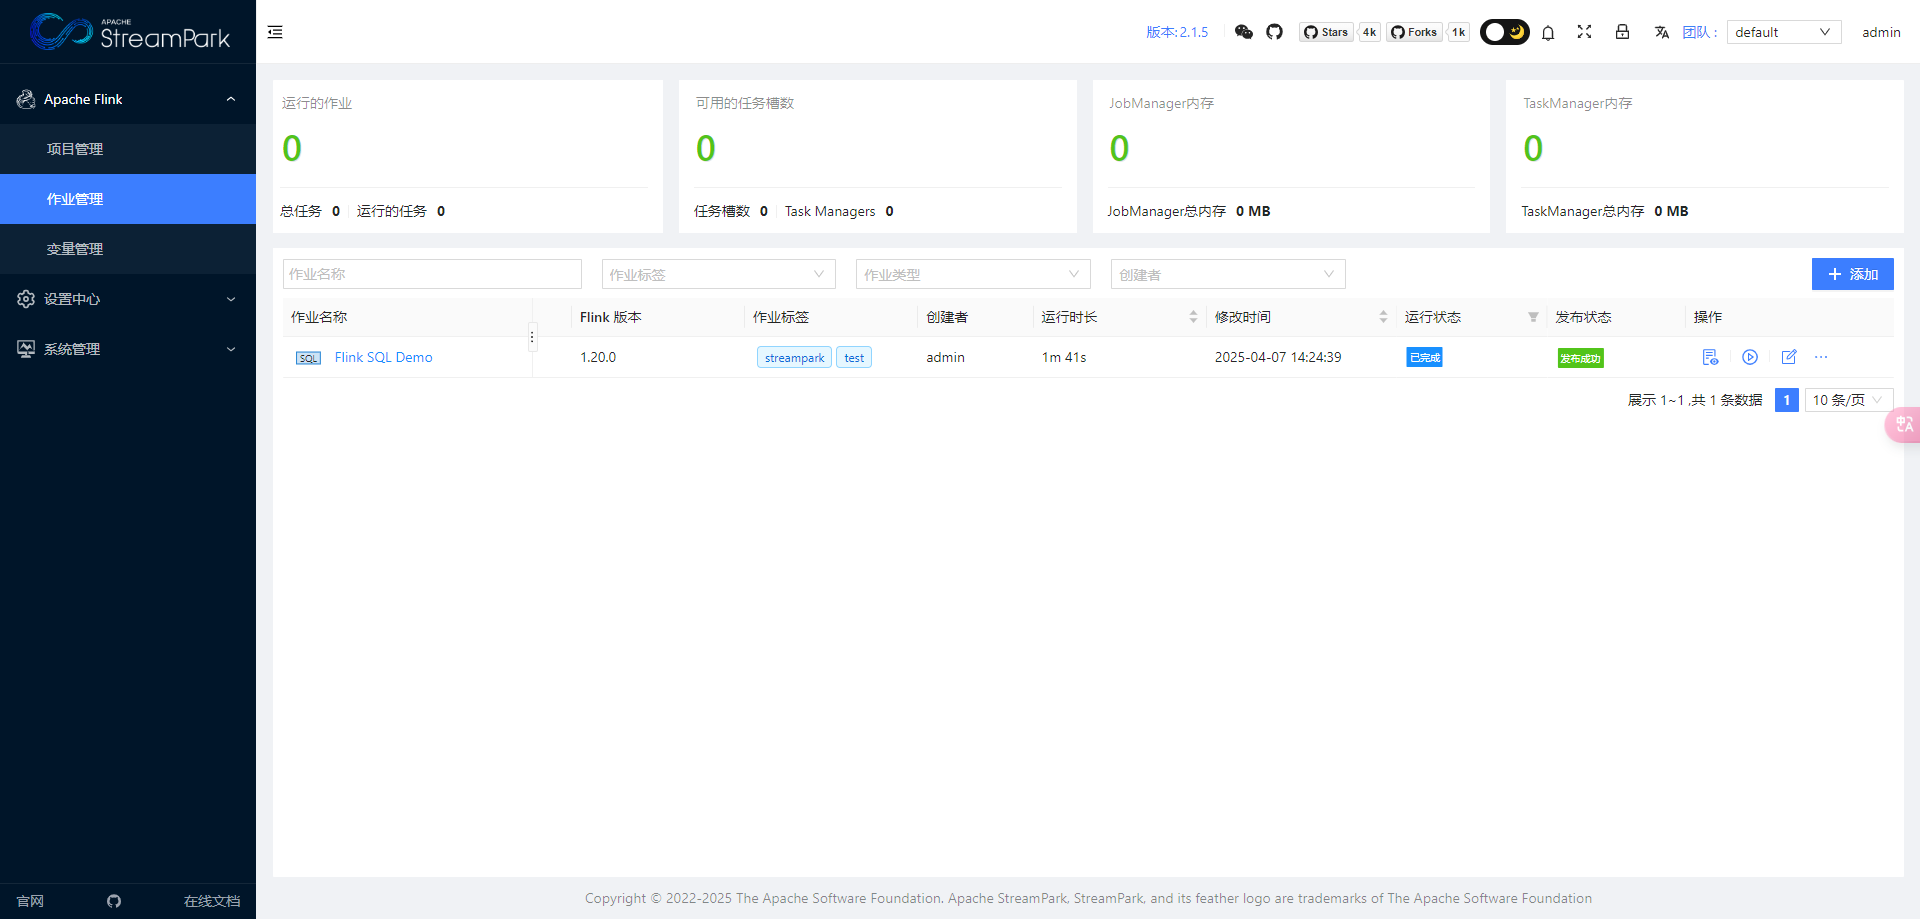Click the 1.20.0 Flink version cell
Viewport: 1920px width, 919px height.
[598, 357]
